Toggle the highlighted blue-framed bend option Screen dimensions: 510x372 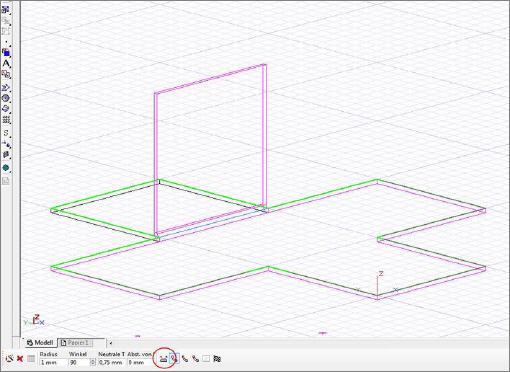174,359
